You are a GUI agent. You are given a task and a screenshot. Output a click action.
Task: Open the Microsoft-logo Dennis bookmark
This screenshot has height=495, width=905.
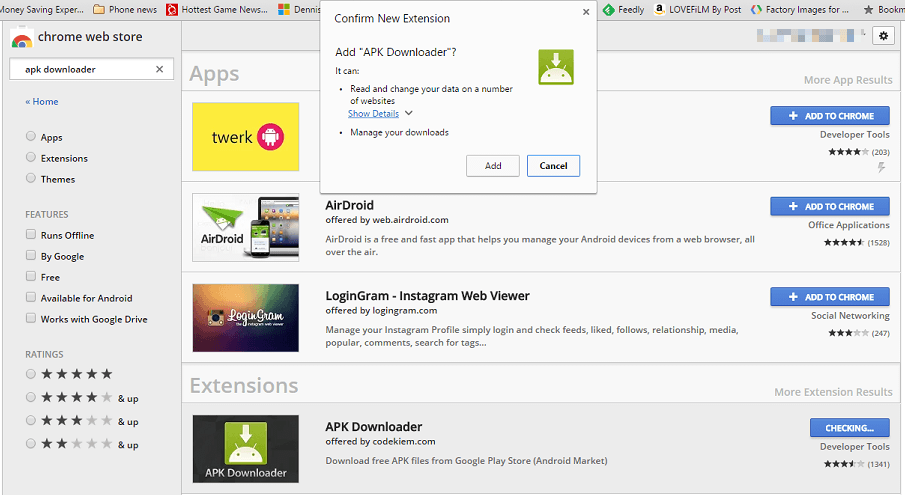298,9
